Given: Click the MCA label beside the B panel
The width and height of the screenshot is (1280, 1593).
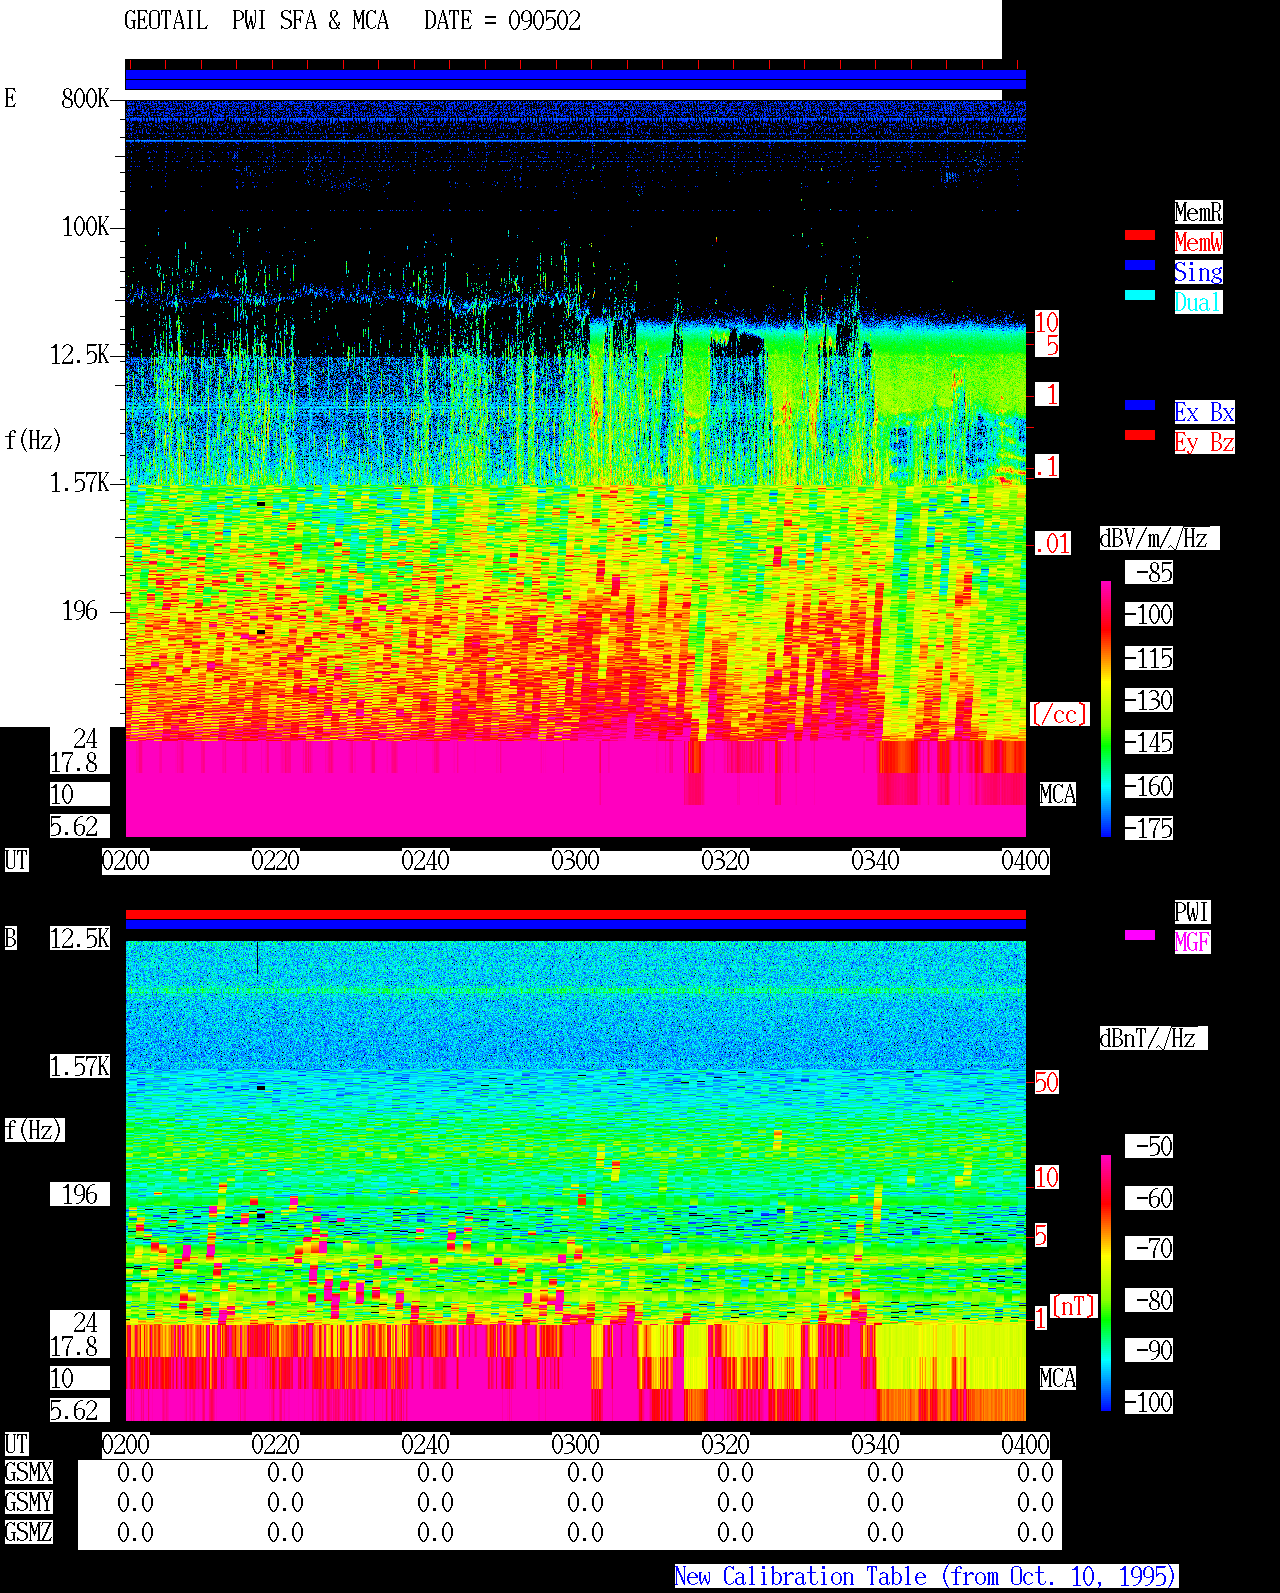Looking at the screenshot, I should (x=1058, y=1379).
